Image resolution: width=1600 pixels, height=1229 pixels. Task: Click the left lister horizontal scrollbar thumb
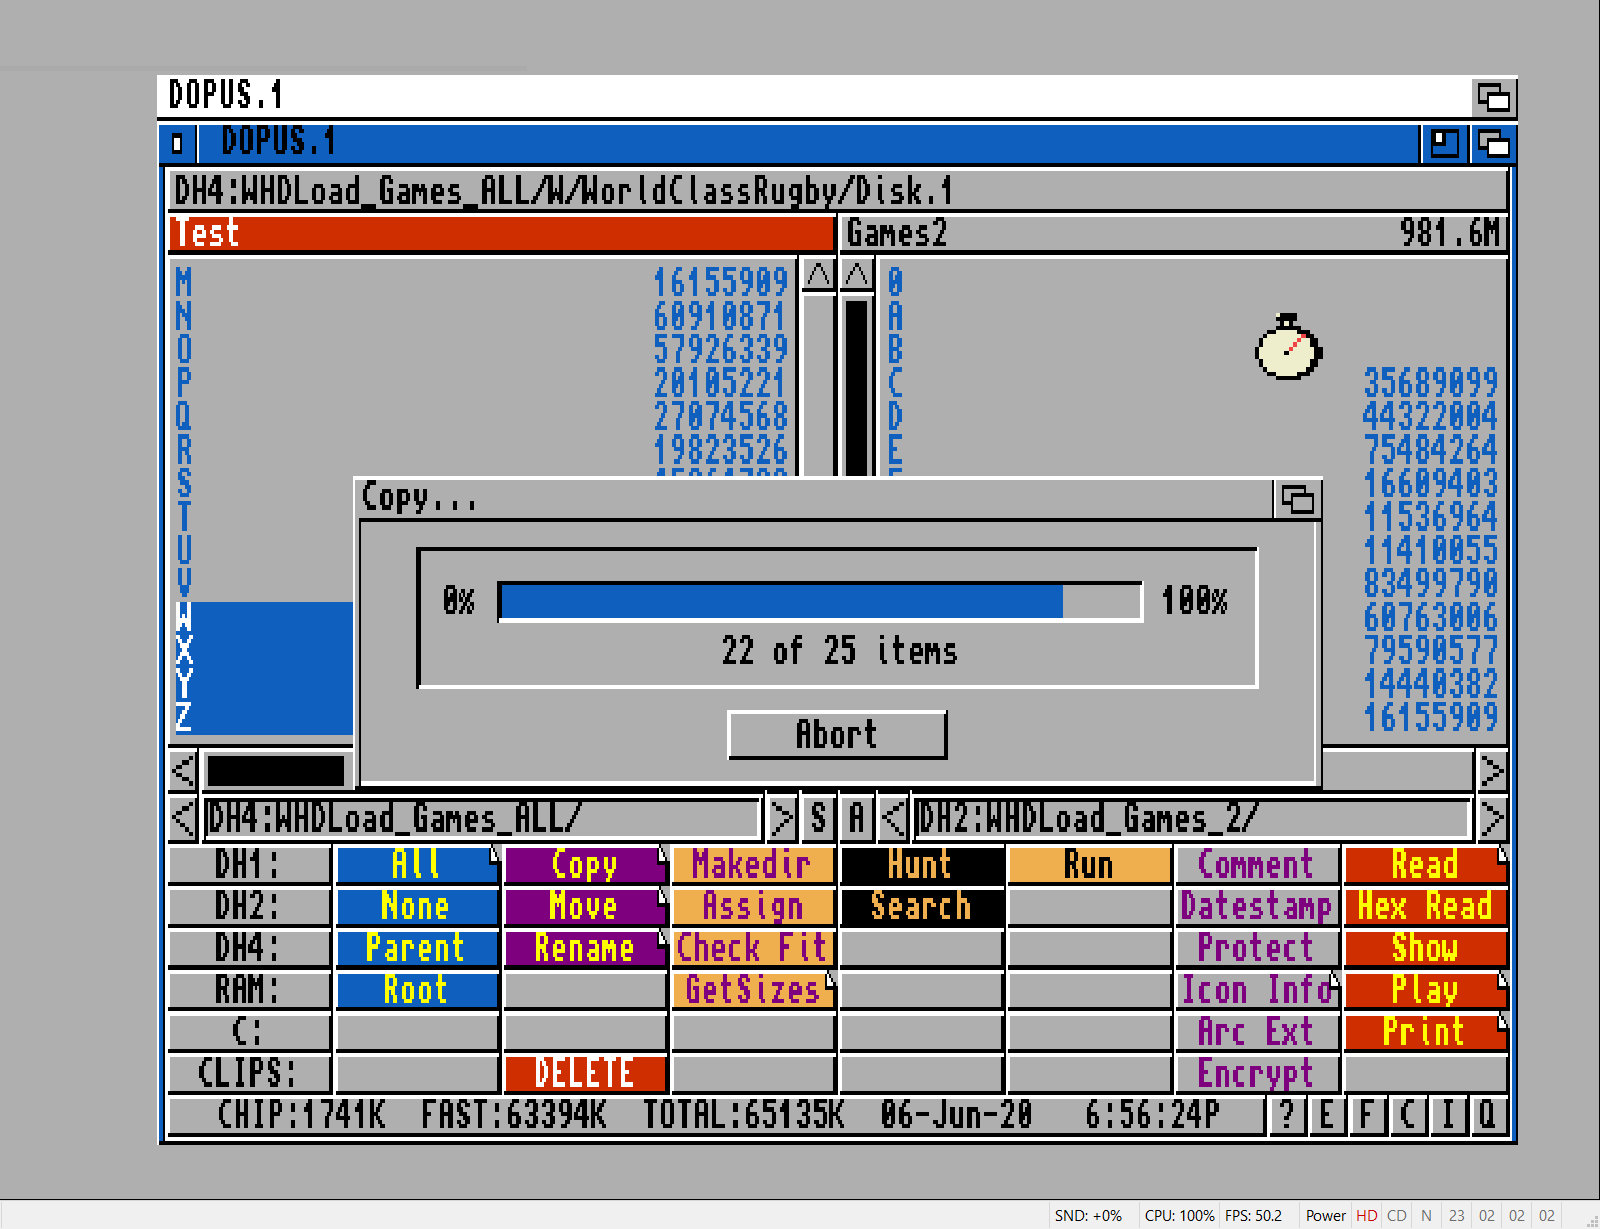[276, 771]
